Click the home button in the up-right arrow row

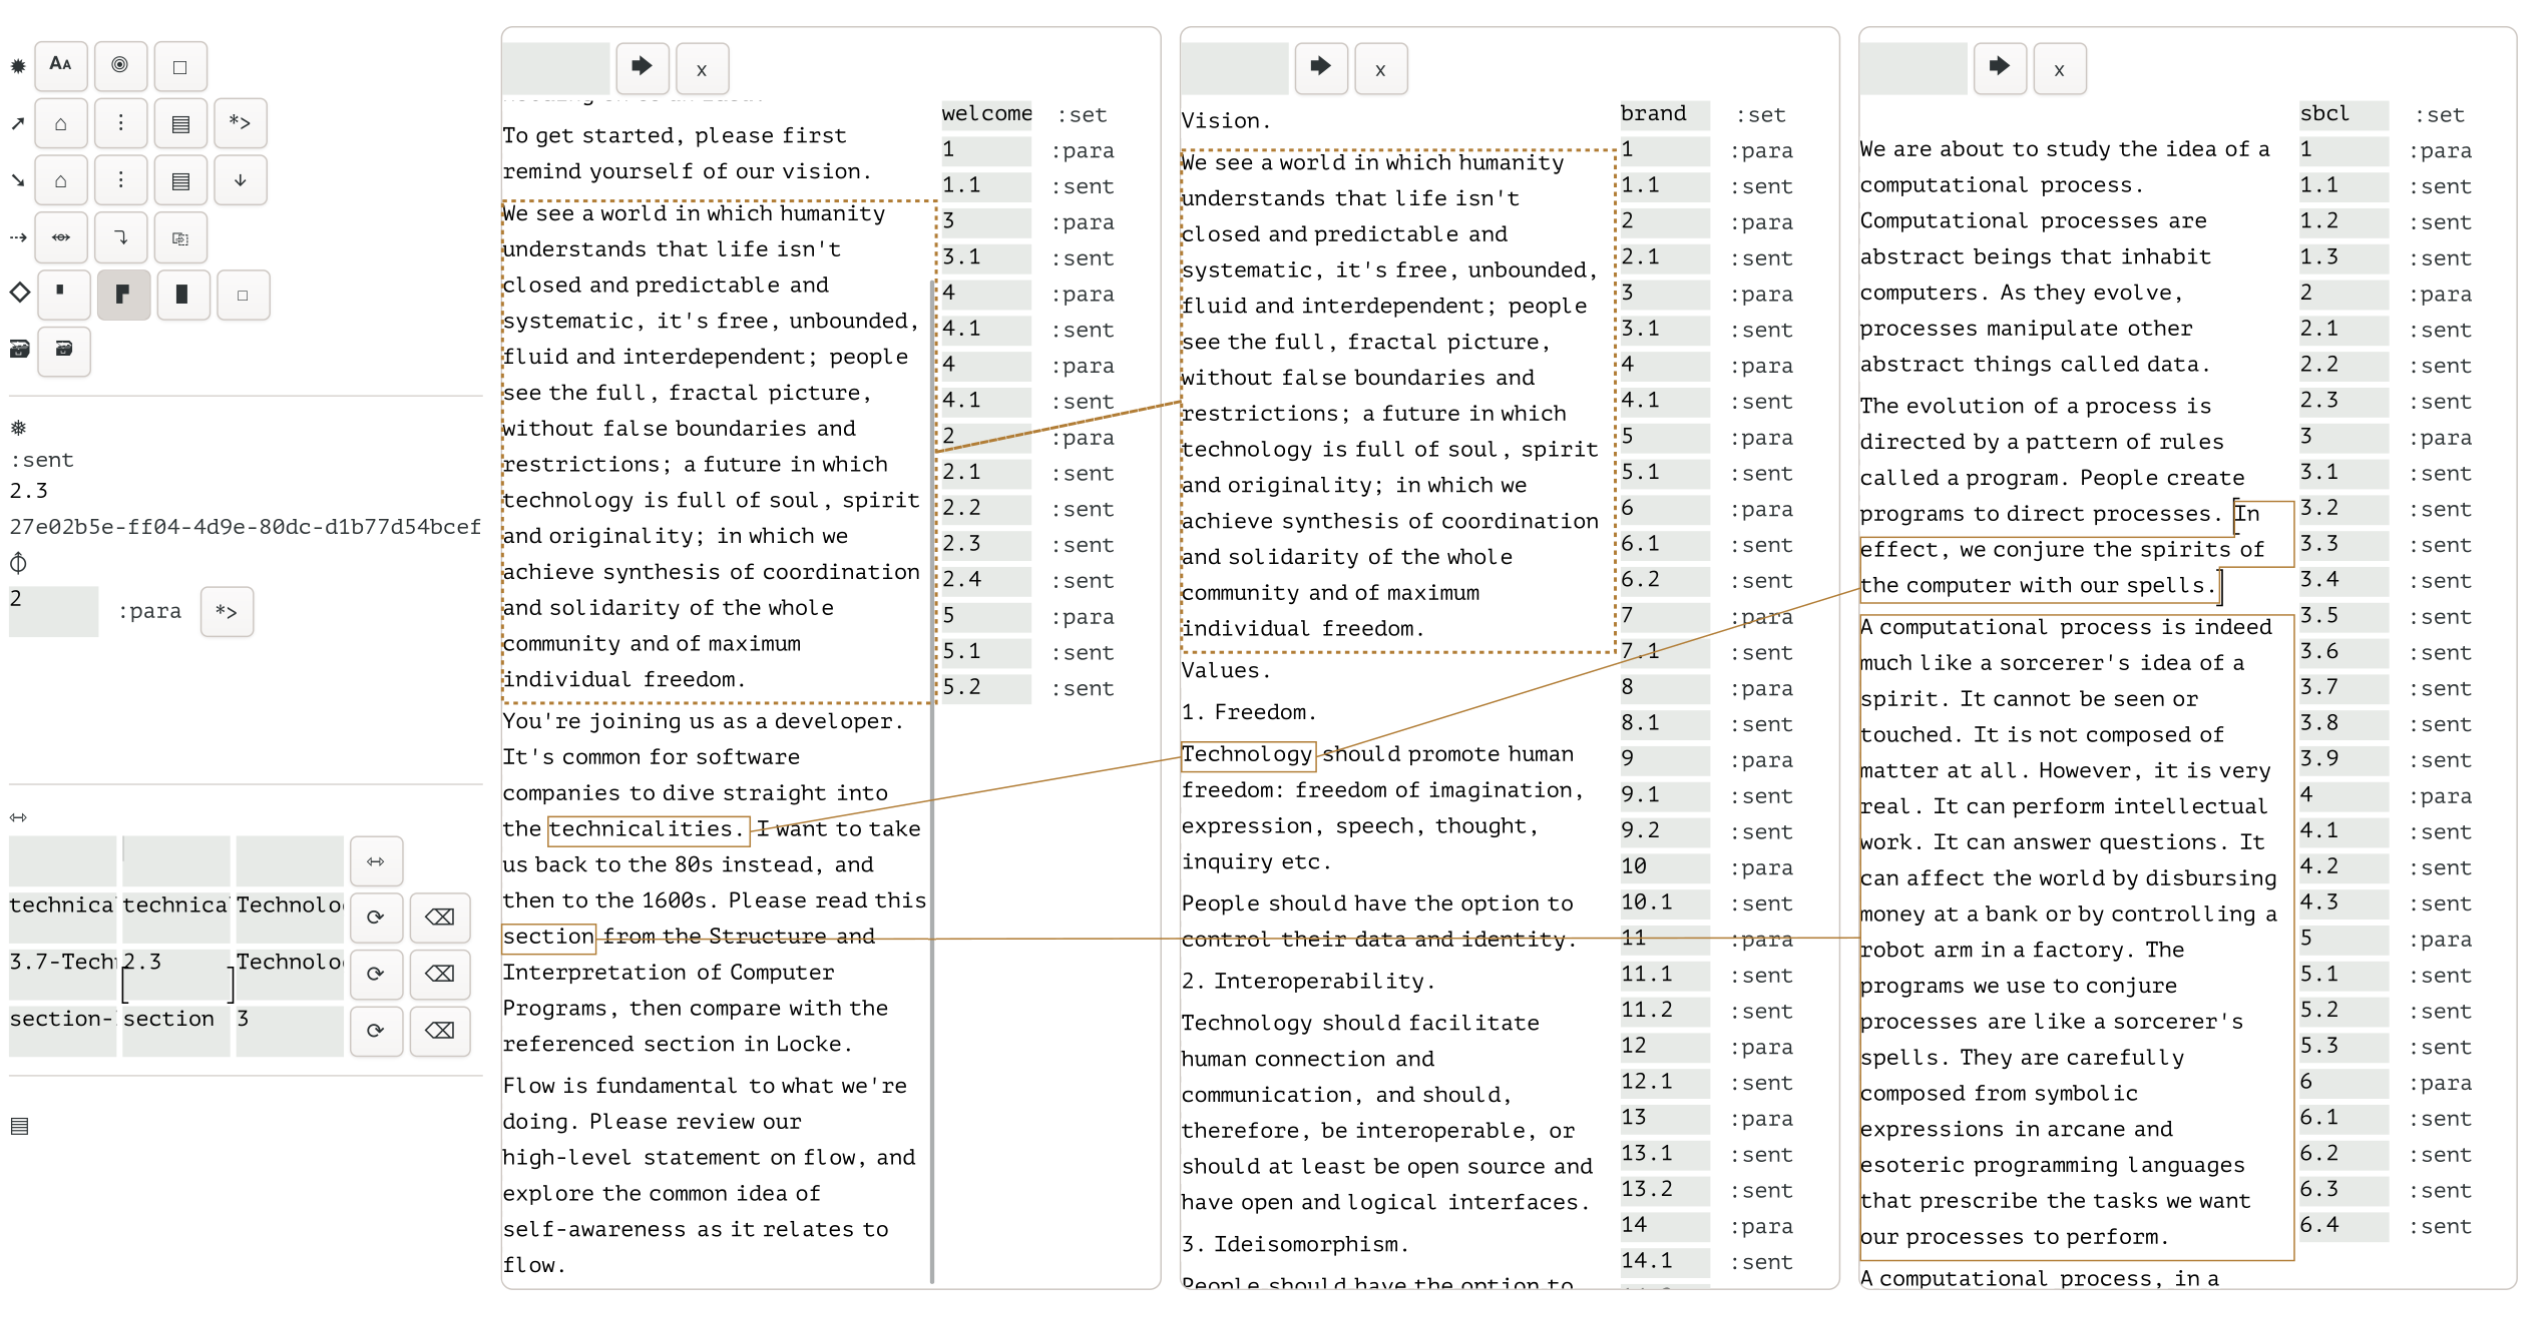pos(61,124)
